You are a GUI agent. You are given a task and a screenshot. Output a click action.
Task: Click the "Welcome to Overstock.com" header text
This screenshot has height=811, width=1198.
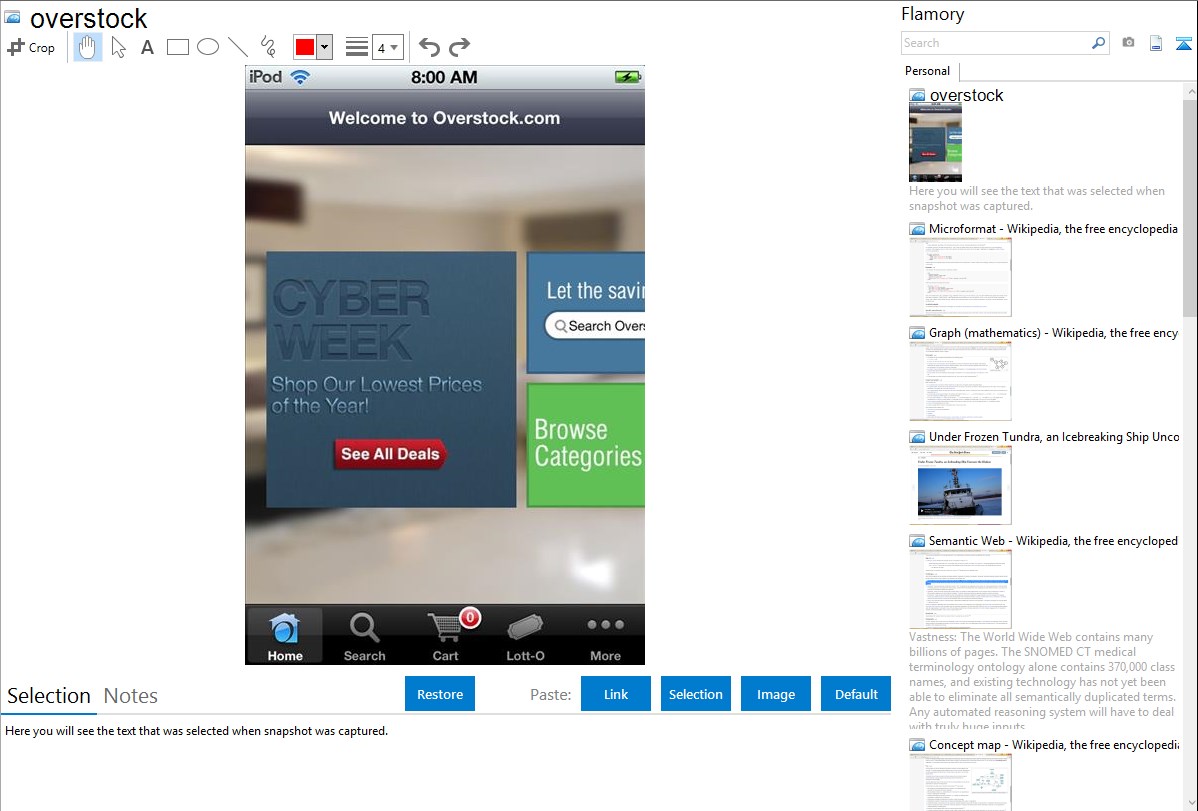[445, 118]
